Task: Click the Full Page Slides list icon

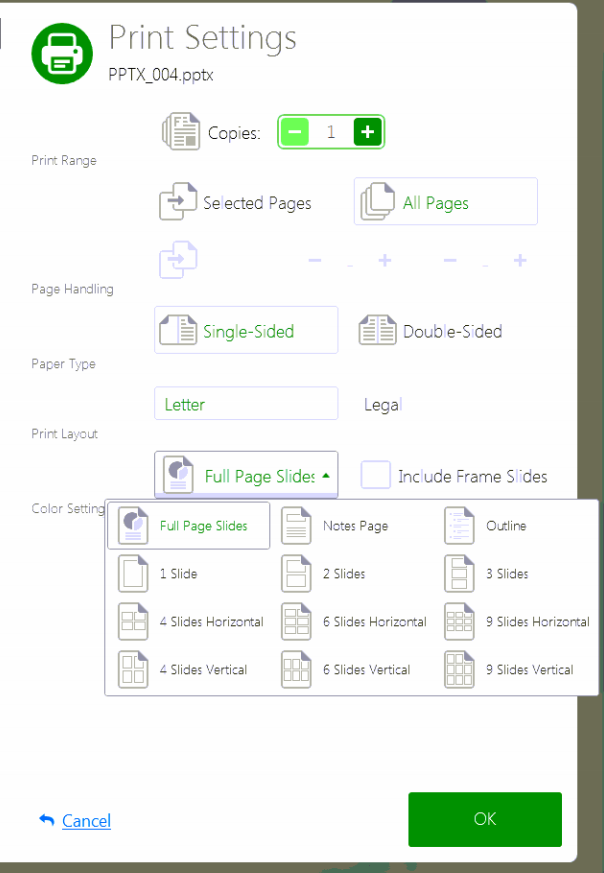Action: click(133, 525)
